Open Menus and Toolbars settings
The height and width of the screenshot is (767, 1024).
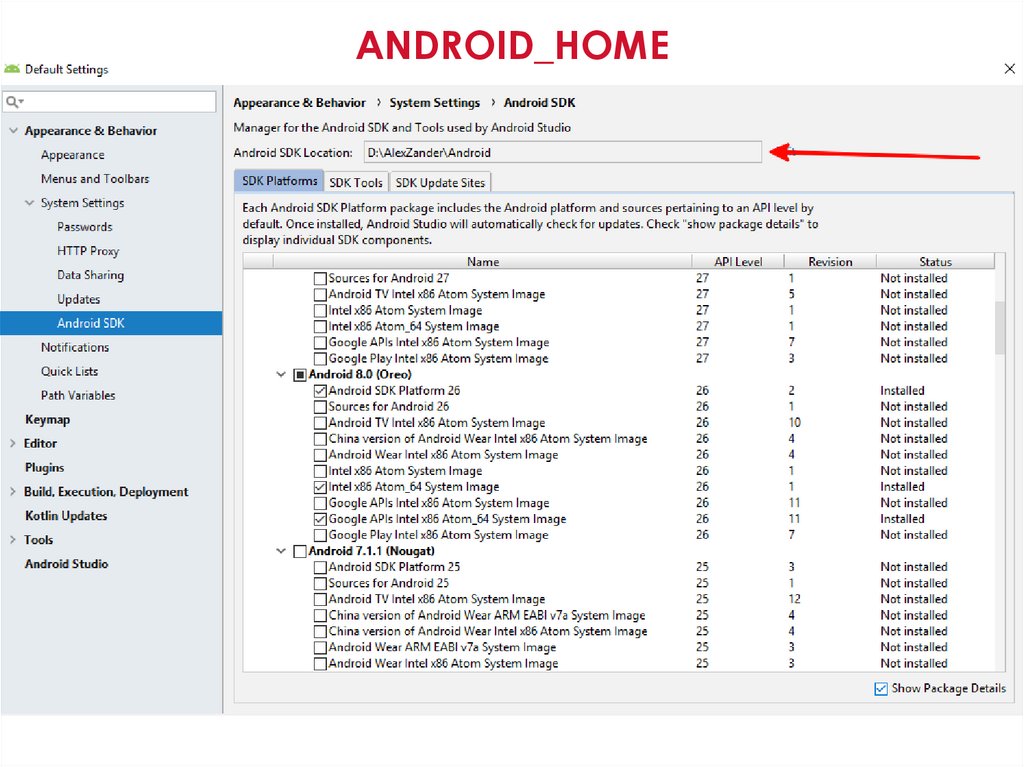[x=95, y=178]
